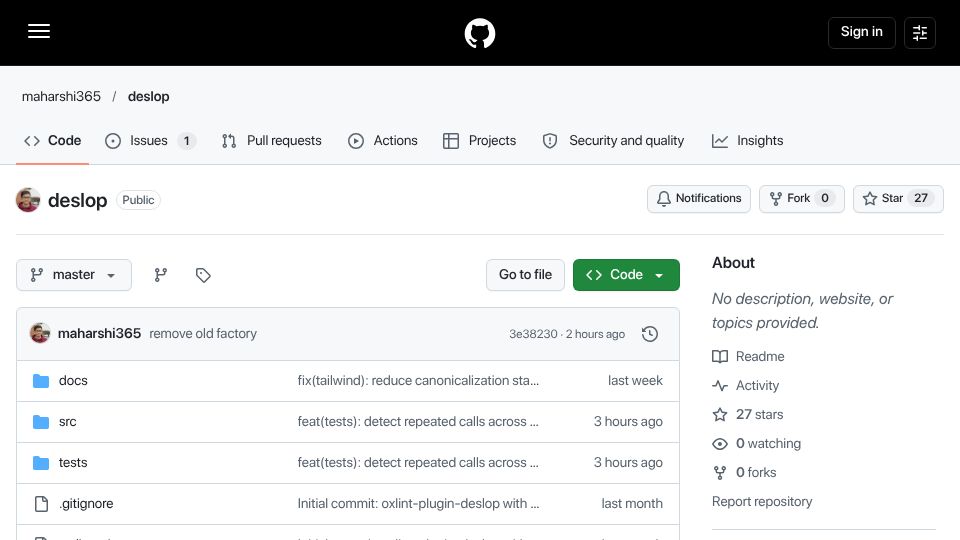The width and height of the screenshot is (960, 540).
Task: Click the Readme book icon
Action: (x=720, y=356)
